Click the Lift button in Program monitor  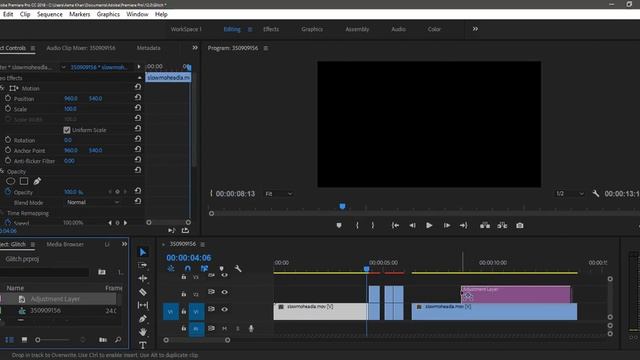coord(485,225)
